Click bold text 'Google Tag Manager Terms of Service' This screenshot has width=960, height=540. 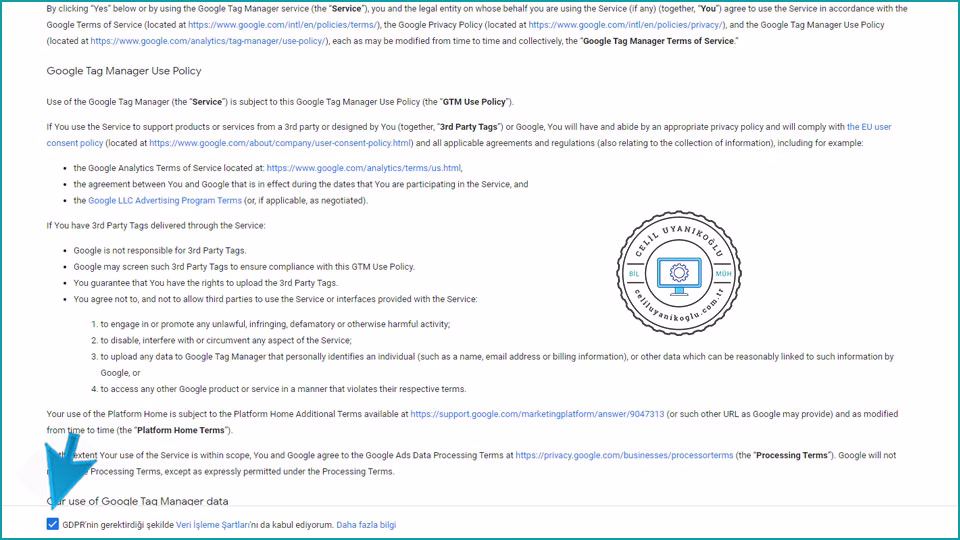tap(658, 41)
